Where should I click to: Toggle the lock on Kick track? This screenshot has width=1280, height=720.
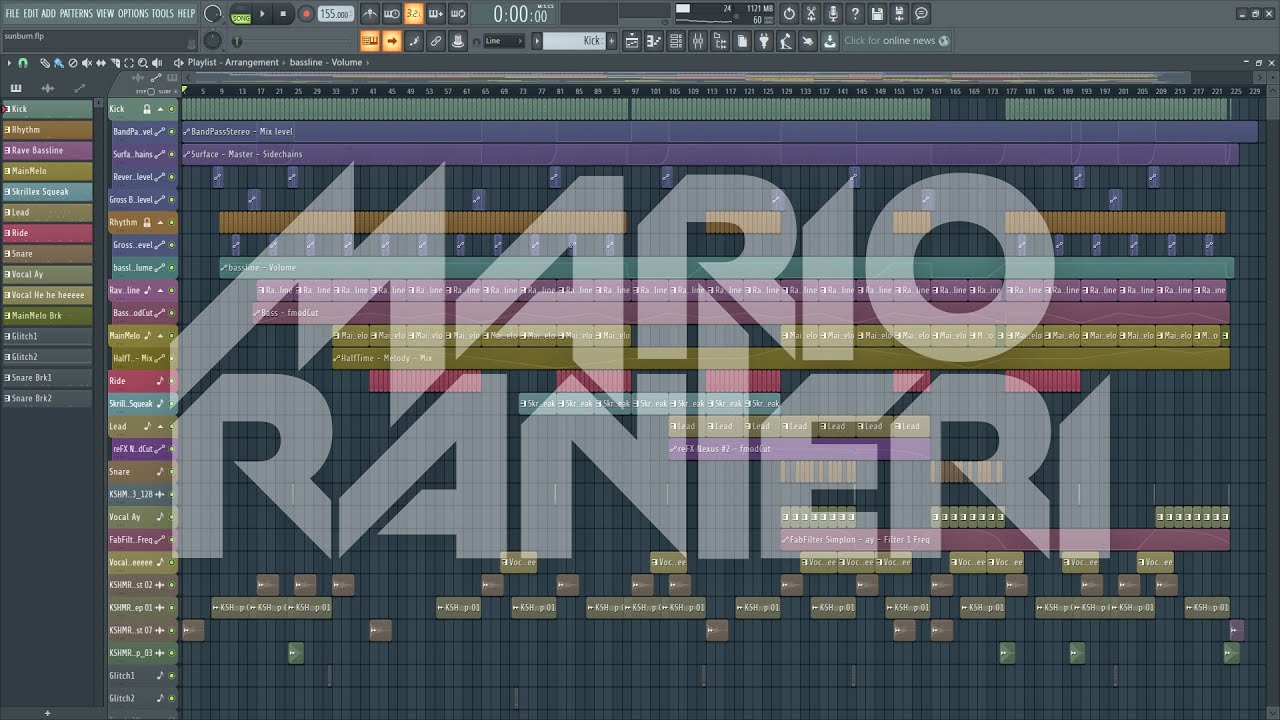pyautogui.click(x=147, y=109)
